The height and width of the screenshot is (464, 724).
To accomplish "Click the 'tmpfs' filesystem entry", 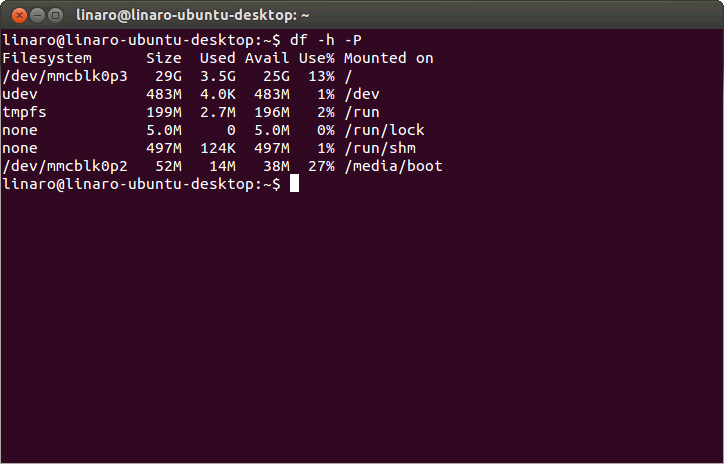I will [x=24, y=112].
